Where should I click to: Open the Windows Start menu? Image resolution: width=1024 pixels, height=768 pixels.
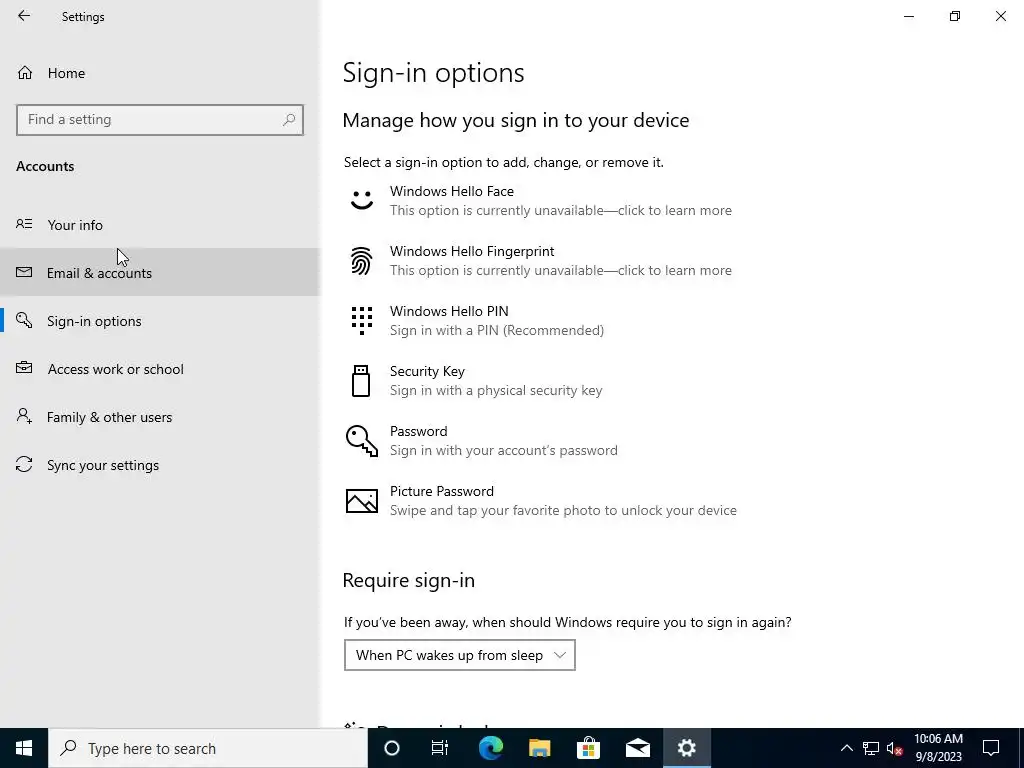(24, 748)
